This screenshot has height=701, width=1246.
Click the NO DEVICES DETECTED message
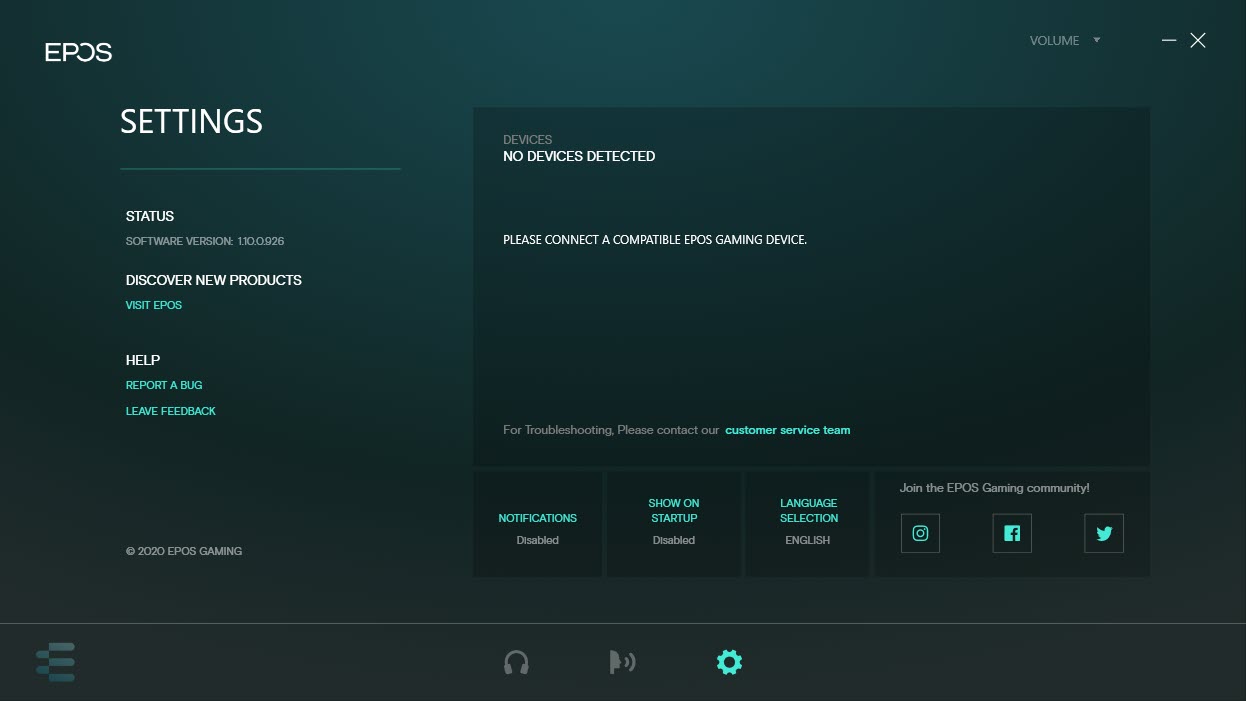[x=579, y=156]
